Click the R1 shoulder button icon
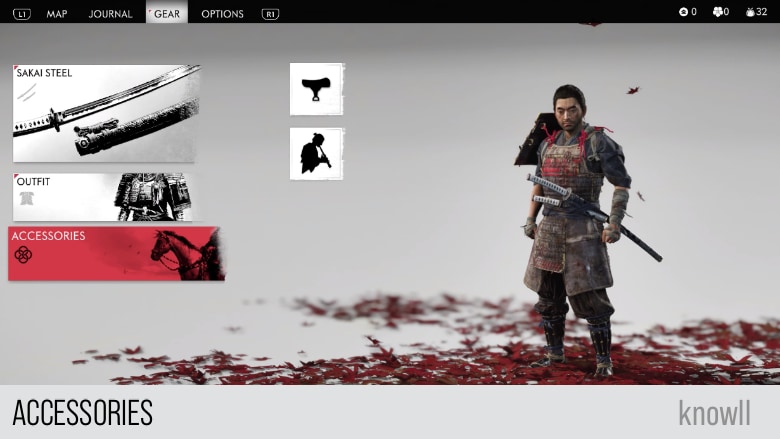The height and width of the screenshot is (439, 780). click(271, 14)
